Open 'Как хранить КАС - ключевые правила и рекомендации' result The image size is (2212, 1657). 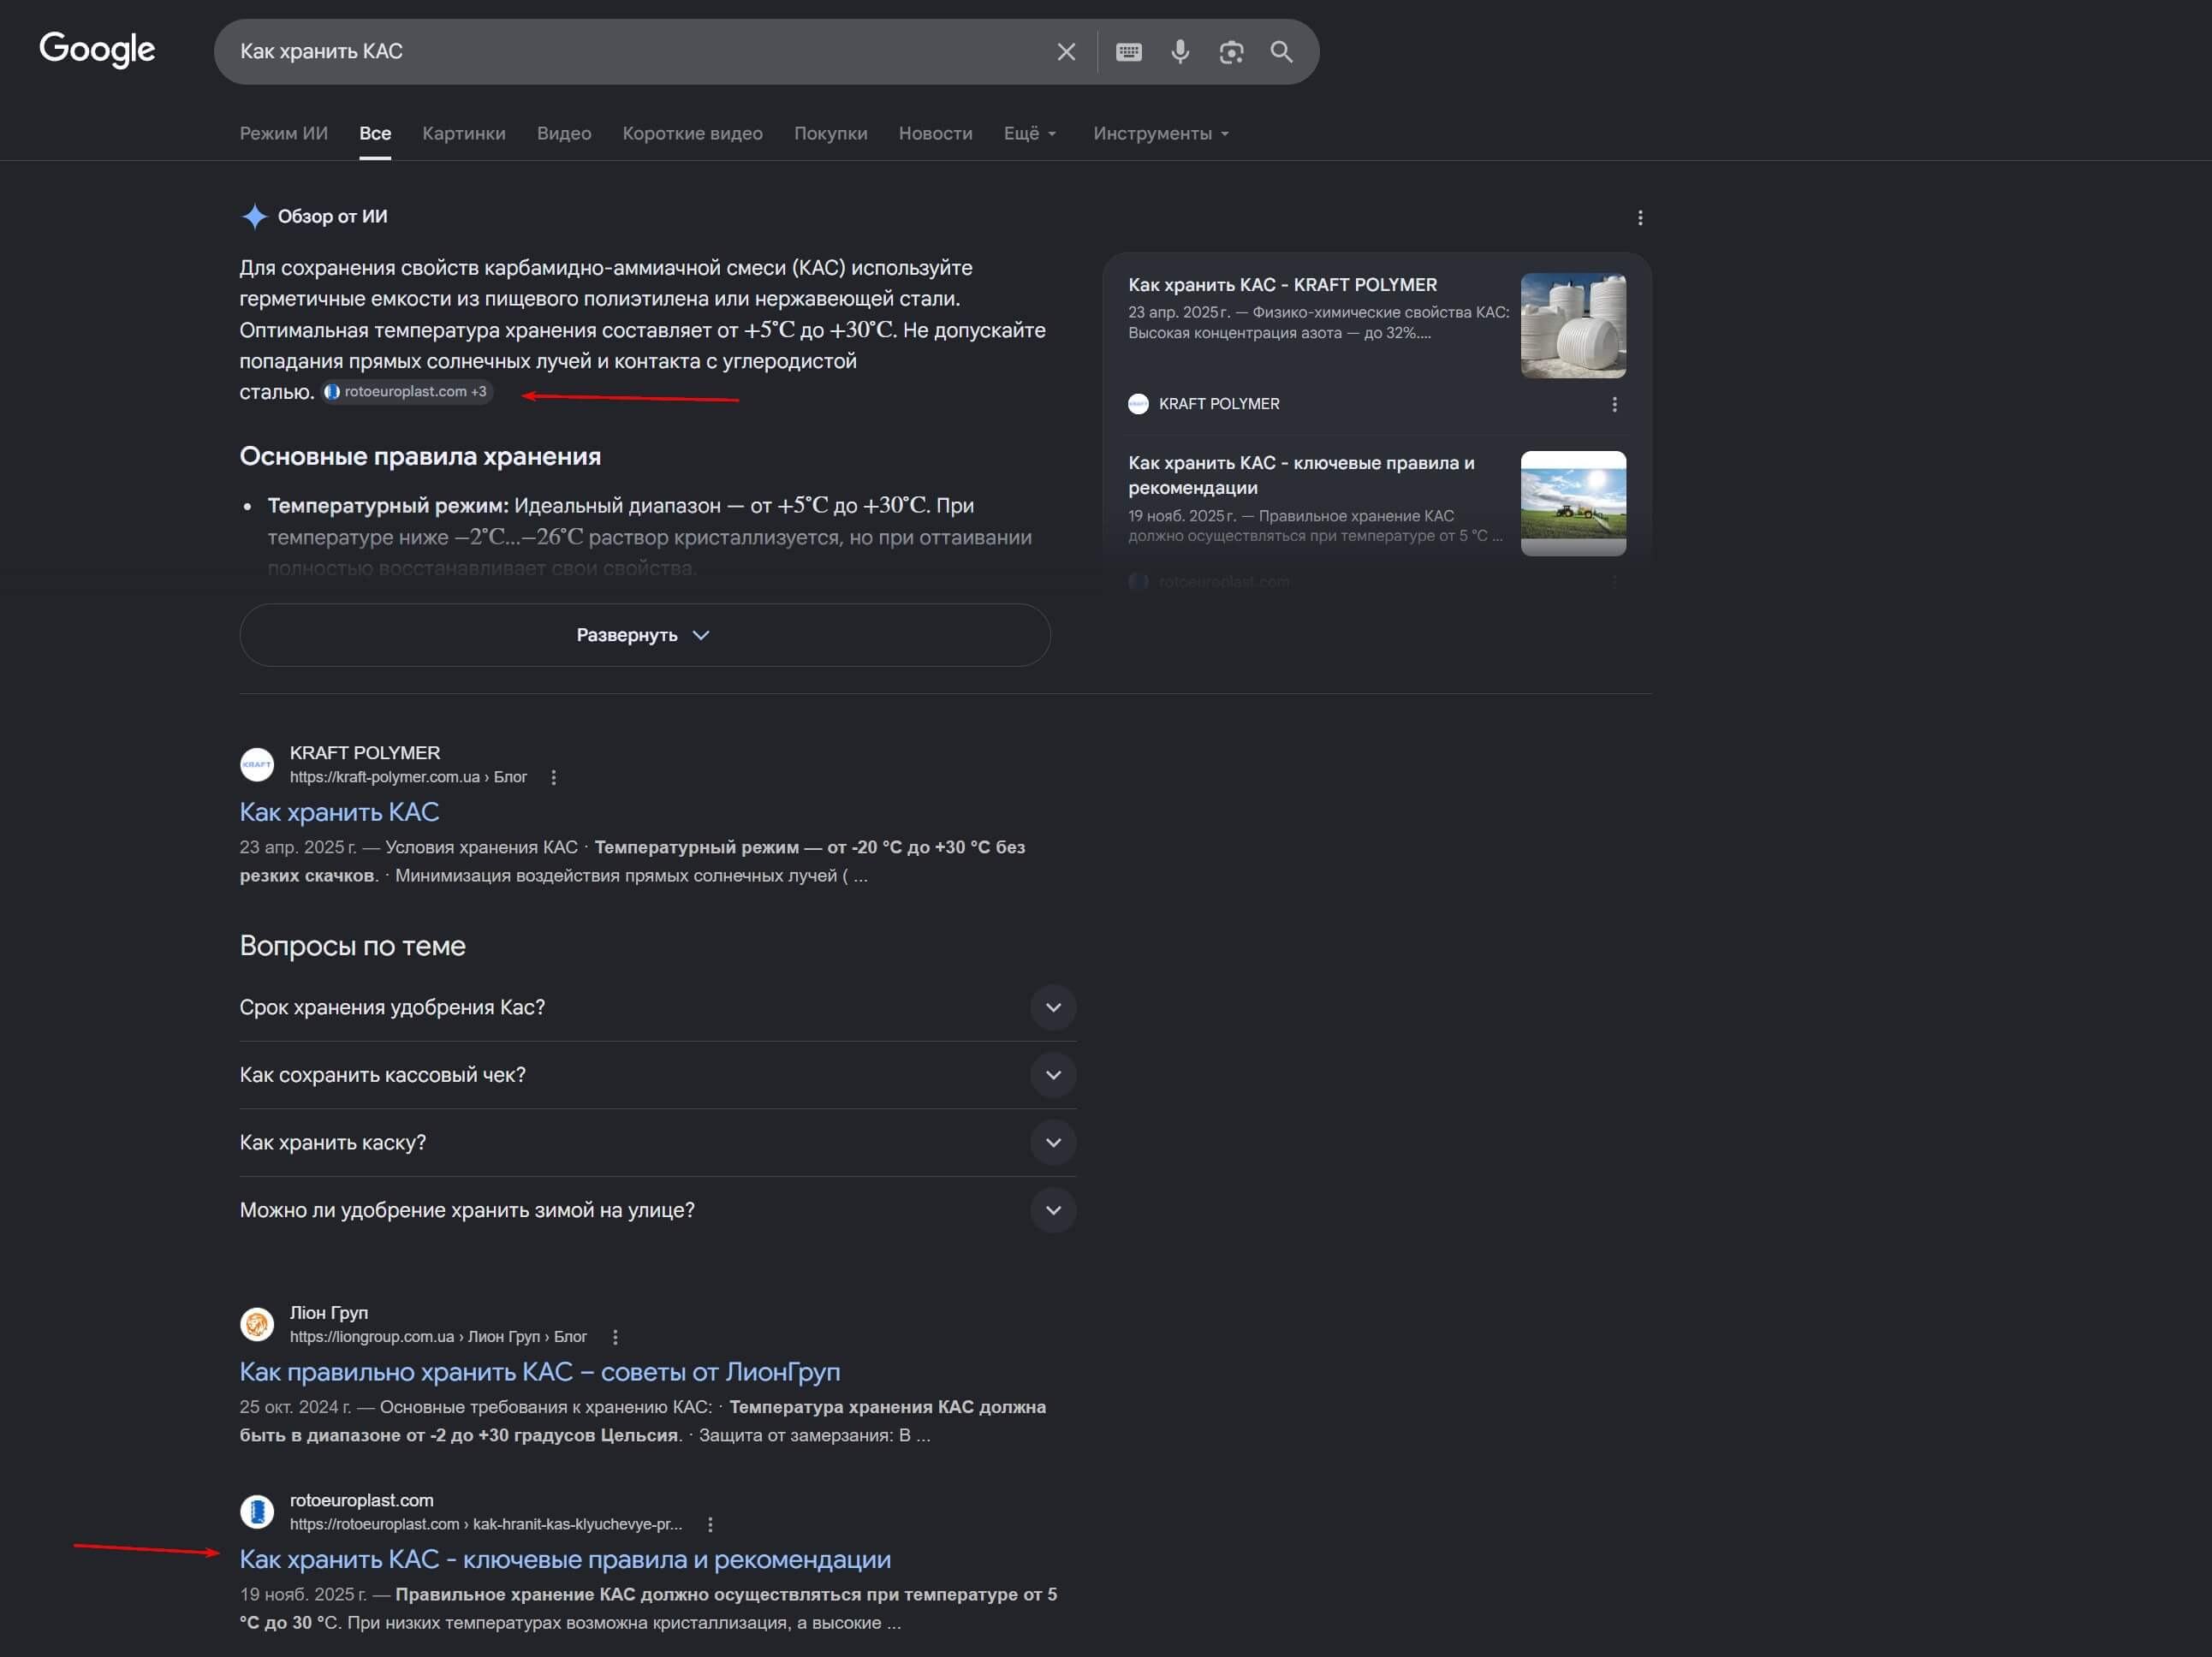pos(565,1559)
